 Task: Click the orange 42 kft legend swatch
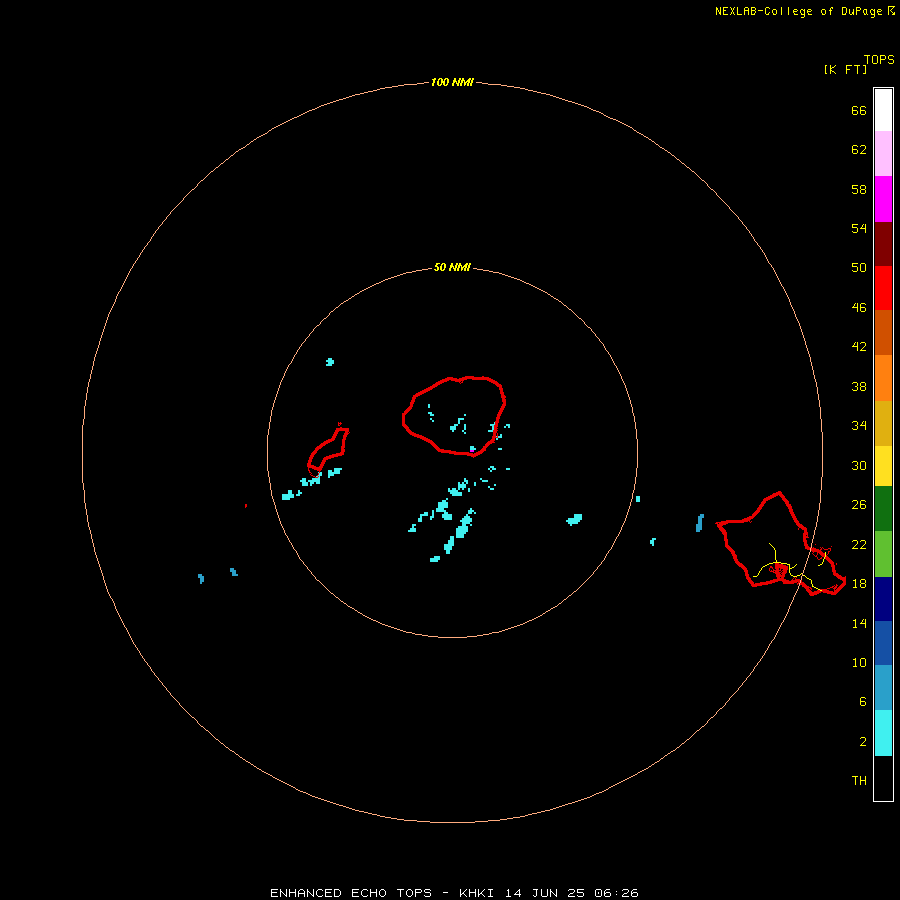tap(883, 378)
